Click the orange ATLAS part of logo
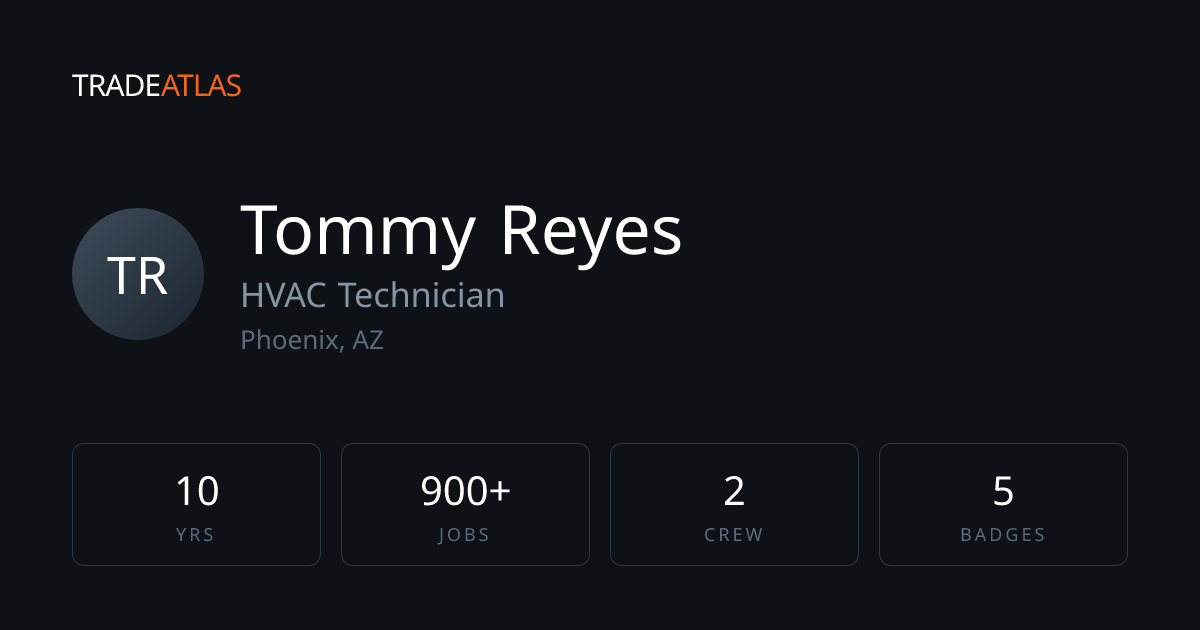This screenshot has width=1200, height=630. click(x=201, y=86)
